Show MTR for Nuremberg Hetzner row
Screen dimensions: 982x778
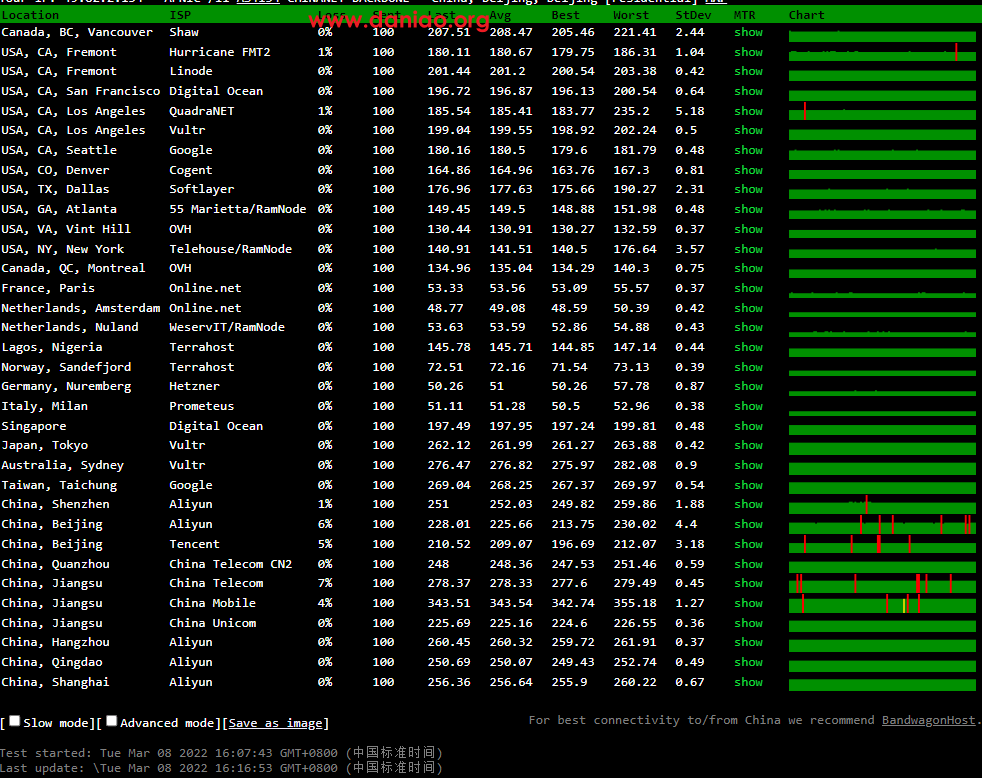(x=748, y=386)
